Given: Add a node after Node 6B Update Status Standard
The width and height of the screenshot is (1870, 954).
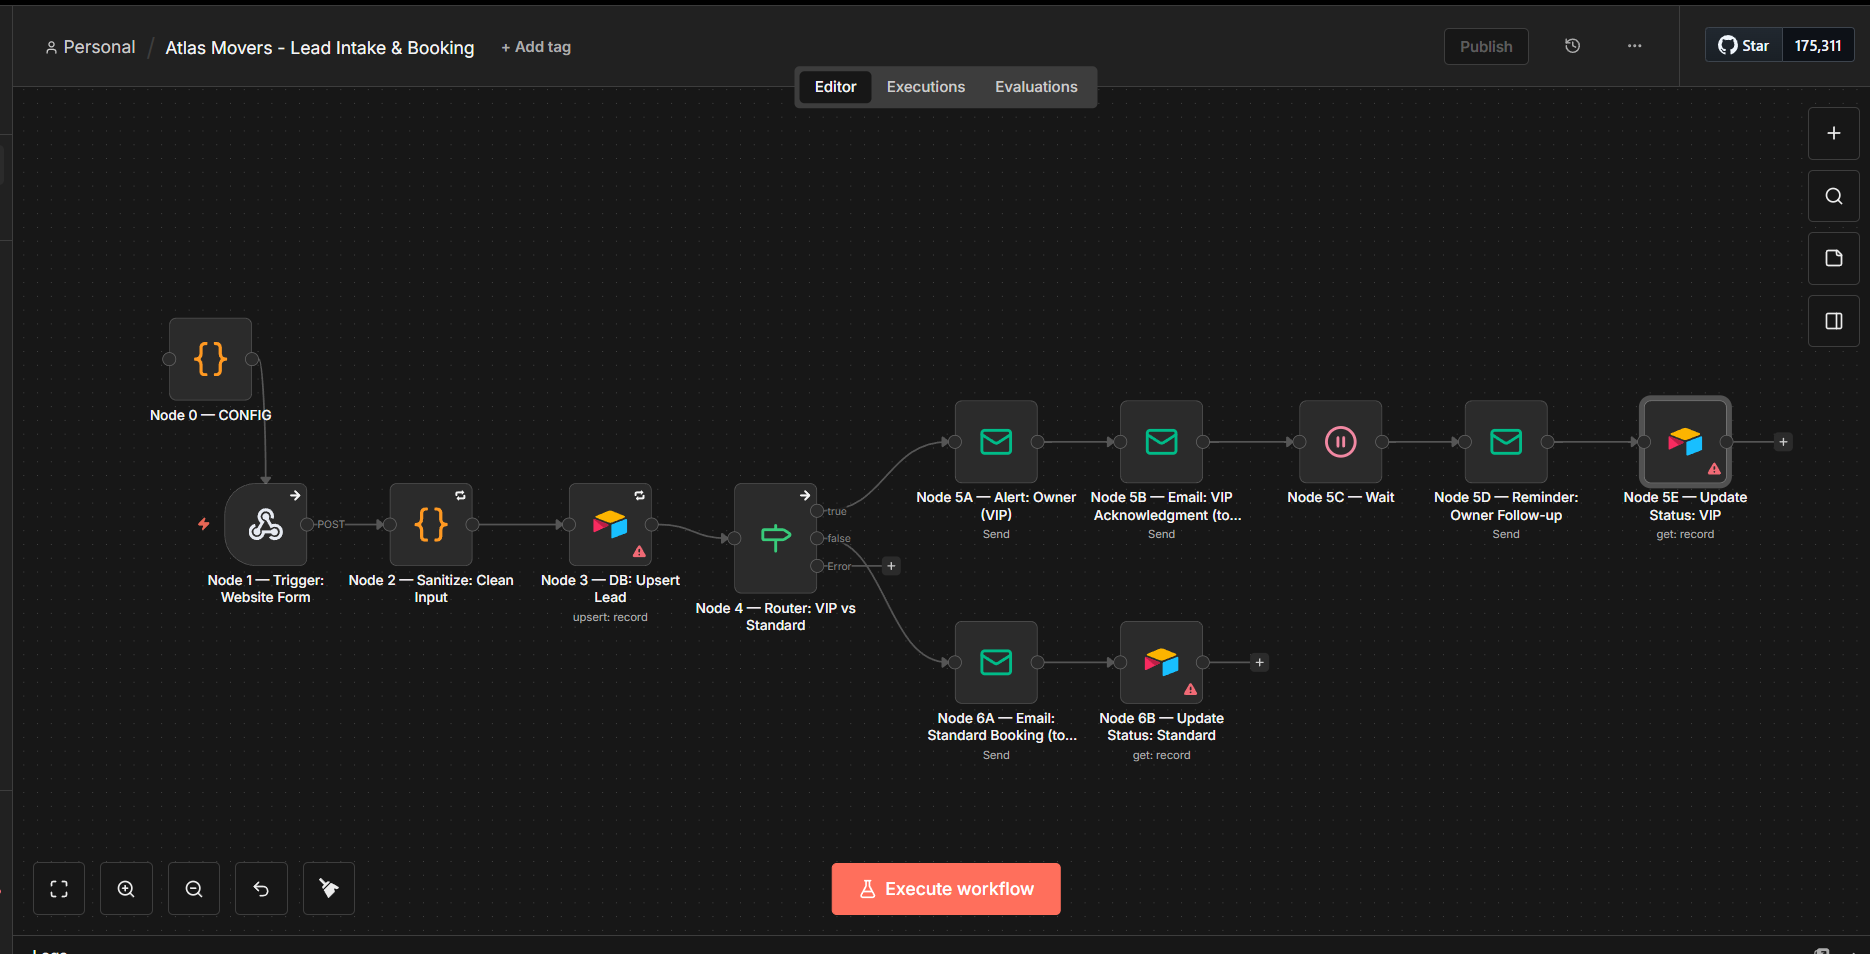Looking at the screenshot, I should pos(1258,662).
